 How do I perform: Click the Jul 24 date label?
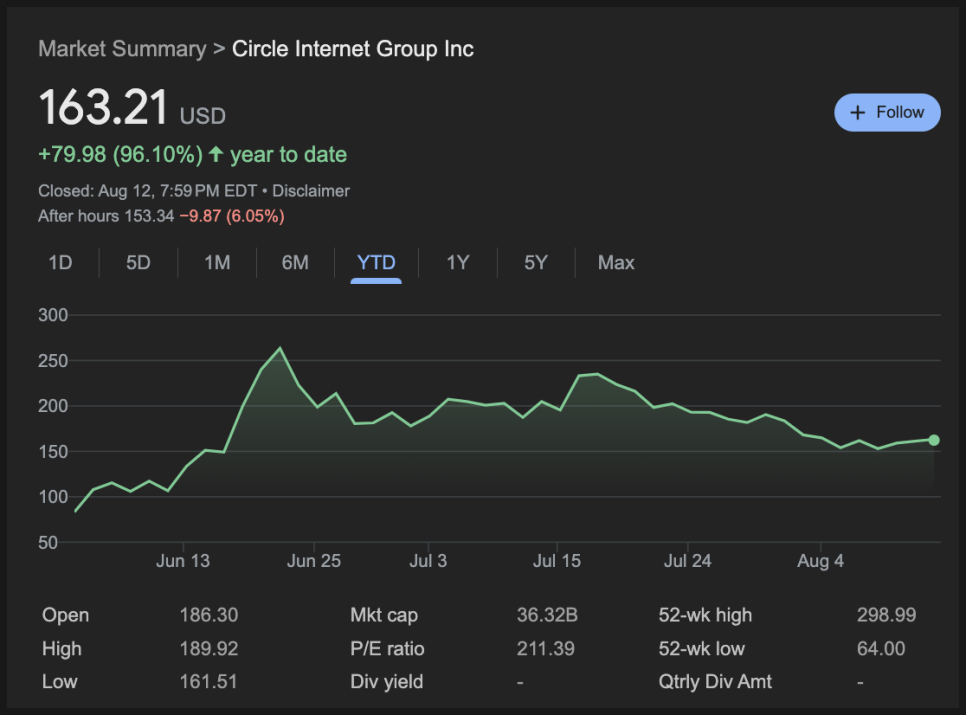point(688,561)
